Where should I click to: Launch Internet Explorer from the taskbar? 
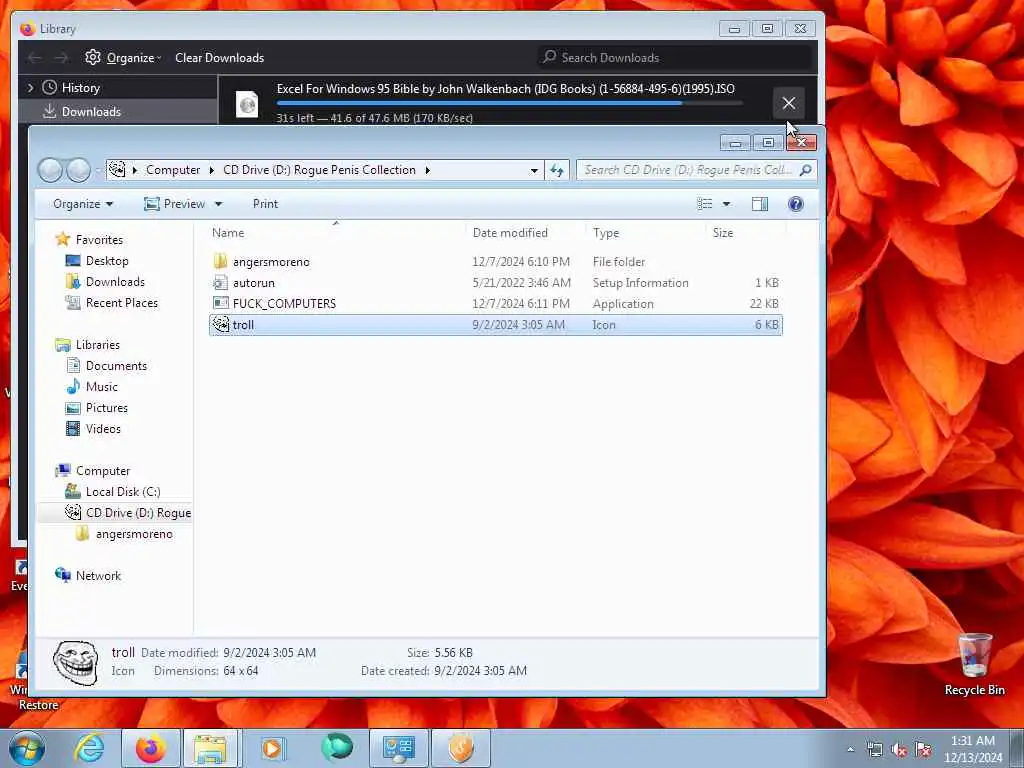tap(89, 748)
